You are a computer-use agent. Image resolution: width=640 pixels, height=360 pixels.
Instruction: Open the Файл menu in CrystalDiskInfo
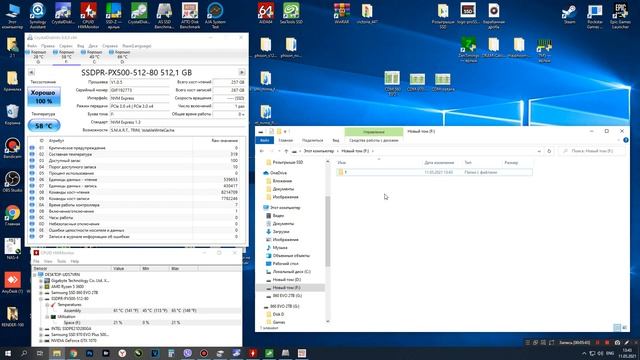pos(32,46)
